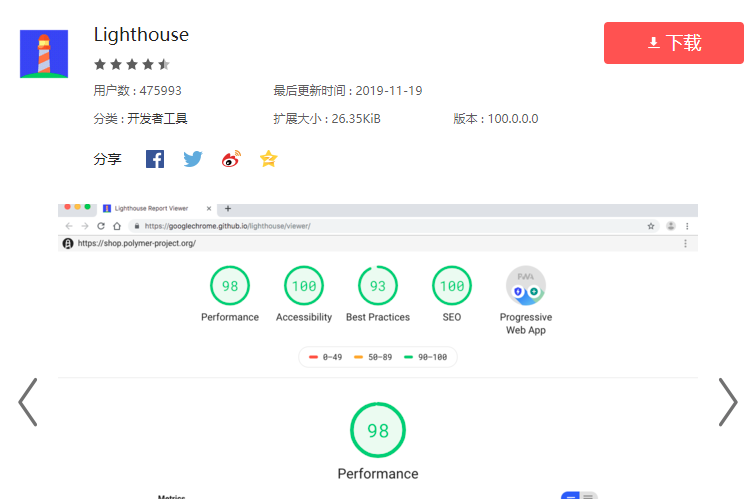Share via the Twitter bird icon
755x499 pixels.
pyautogui.click(x=193, y=159)
